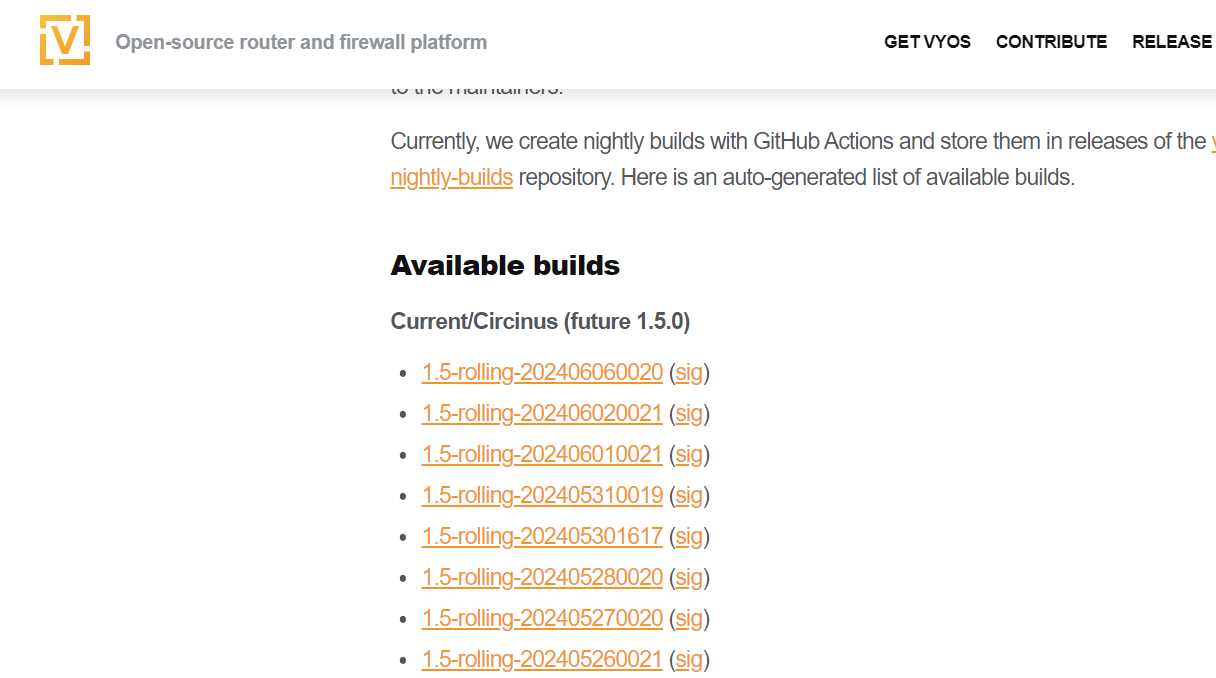Download build 1.5-rolling-202405310019
Viewport: 1216px width, 678px height.
point(542,496)
